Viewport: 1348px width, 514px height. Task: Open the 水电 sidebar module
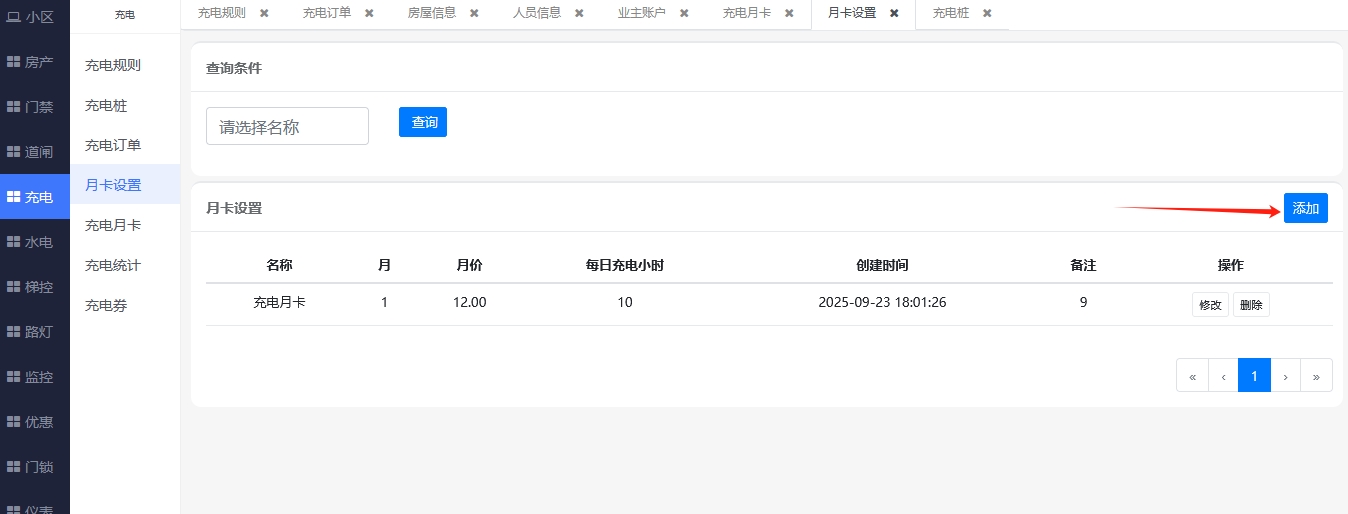click(34, 242)
